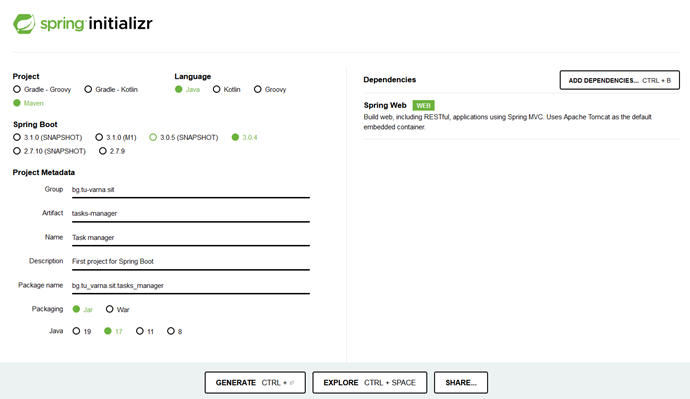
Task: Select Java version 11
Action: [x=145, y=331]
